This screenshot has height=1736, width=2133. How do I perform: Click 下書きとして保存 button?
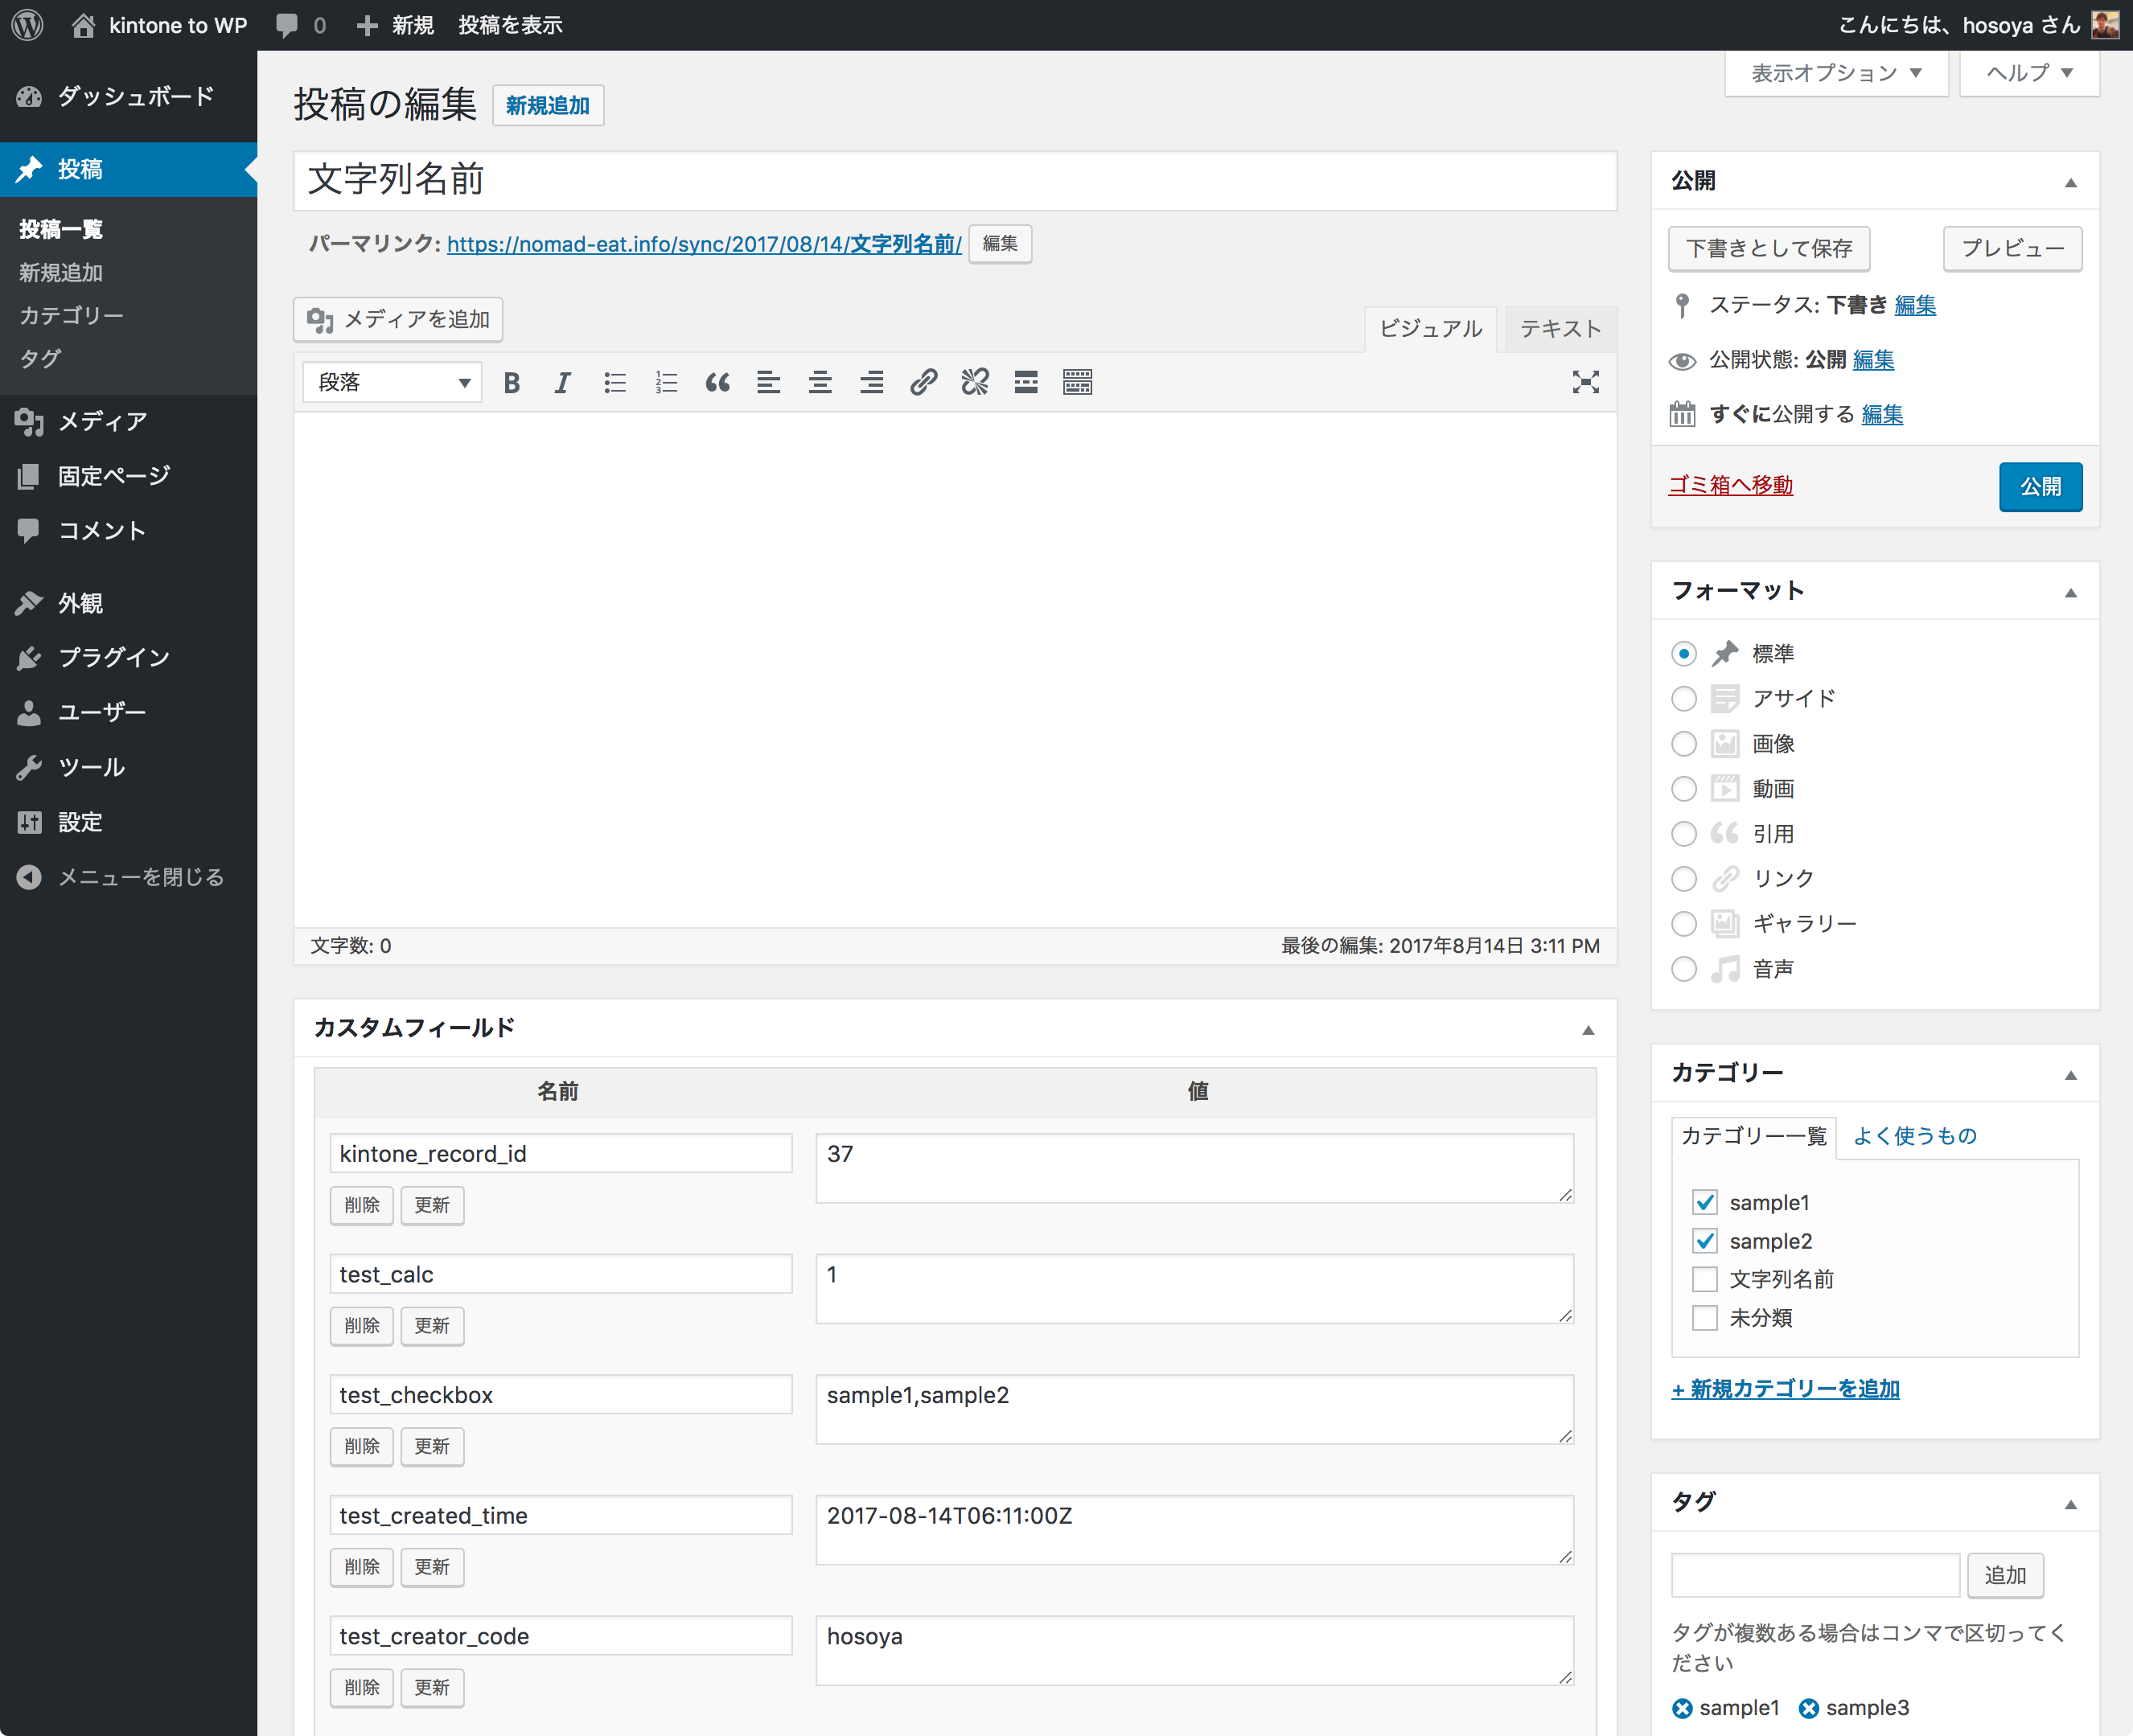[1769, 248]
